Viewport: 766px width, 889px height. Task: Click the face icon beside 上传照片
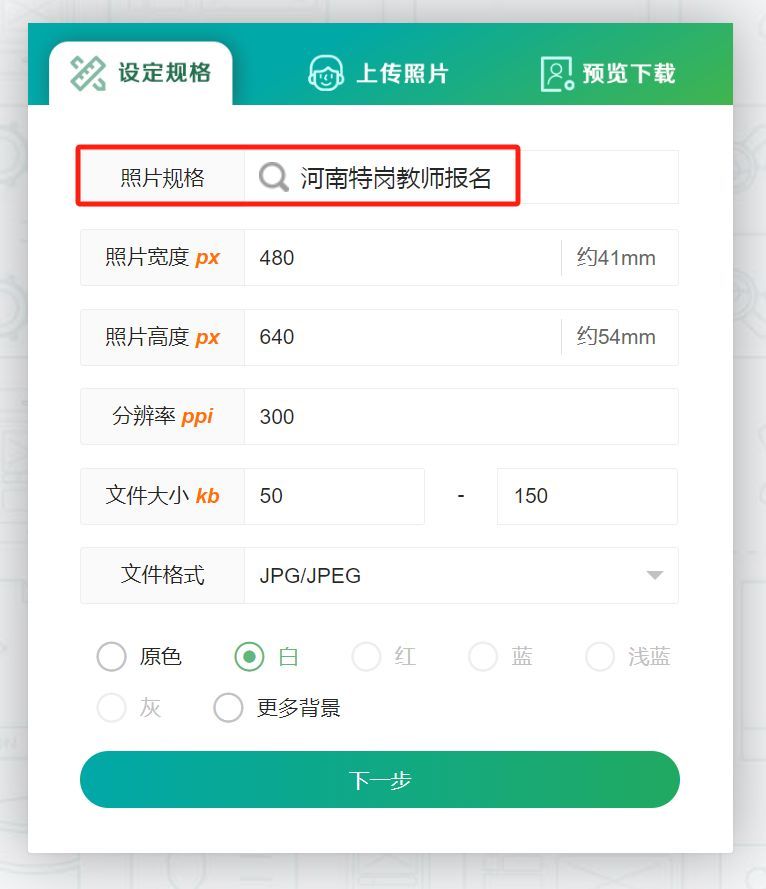[325, 74]
